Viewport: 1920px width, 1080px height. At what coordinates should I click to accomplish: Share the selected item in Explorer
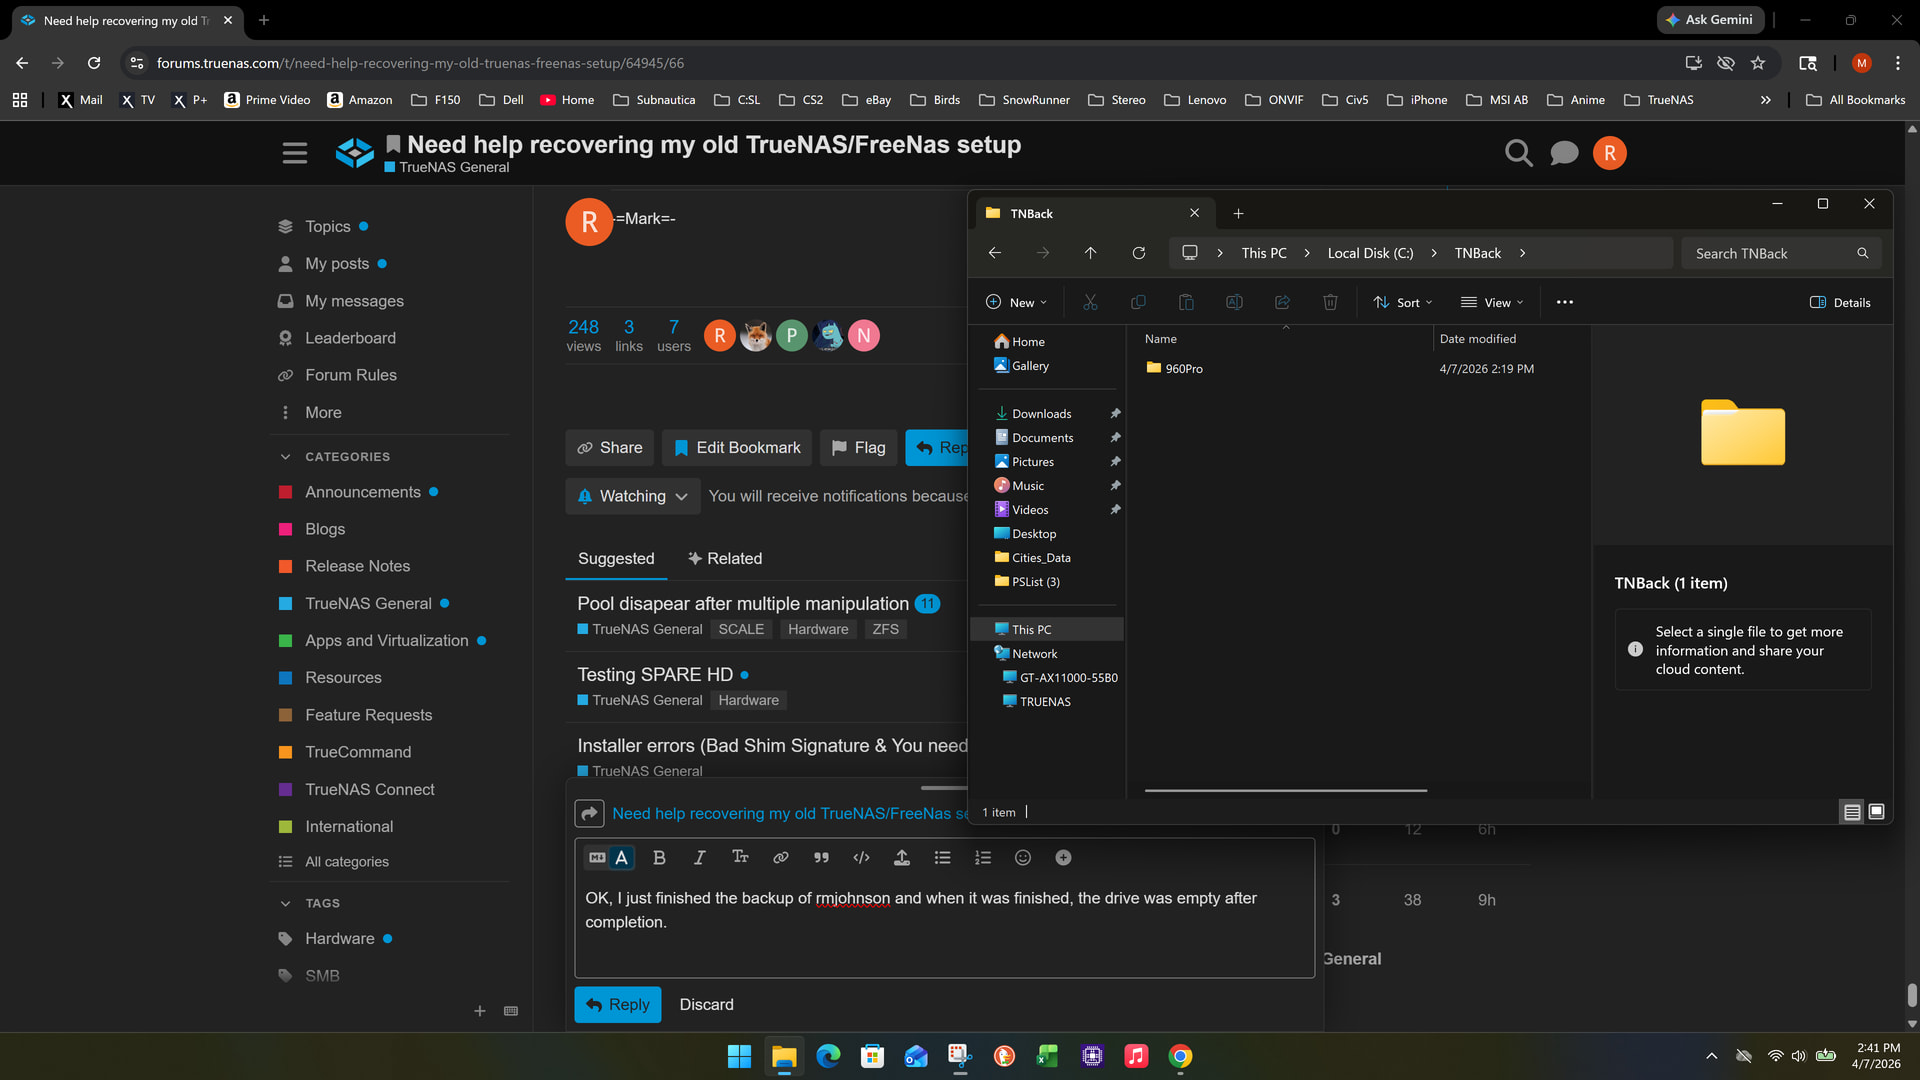(x=1282, y=302)
